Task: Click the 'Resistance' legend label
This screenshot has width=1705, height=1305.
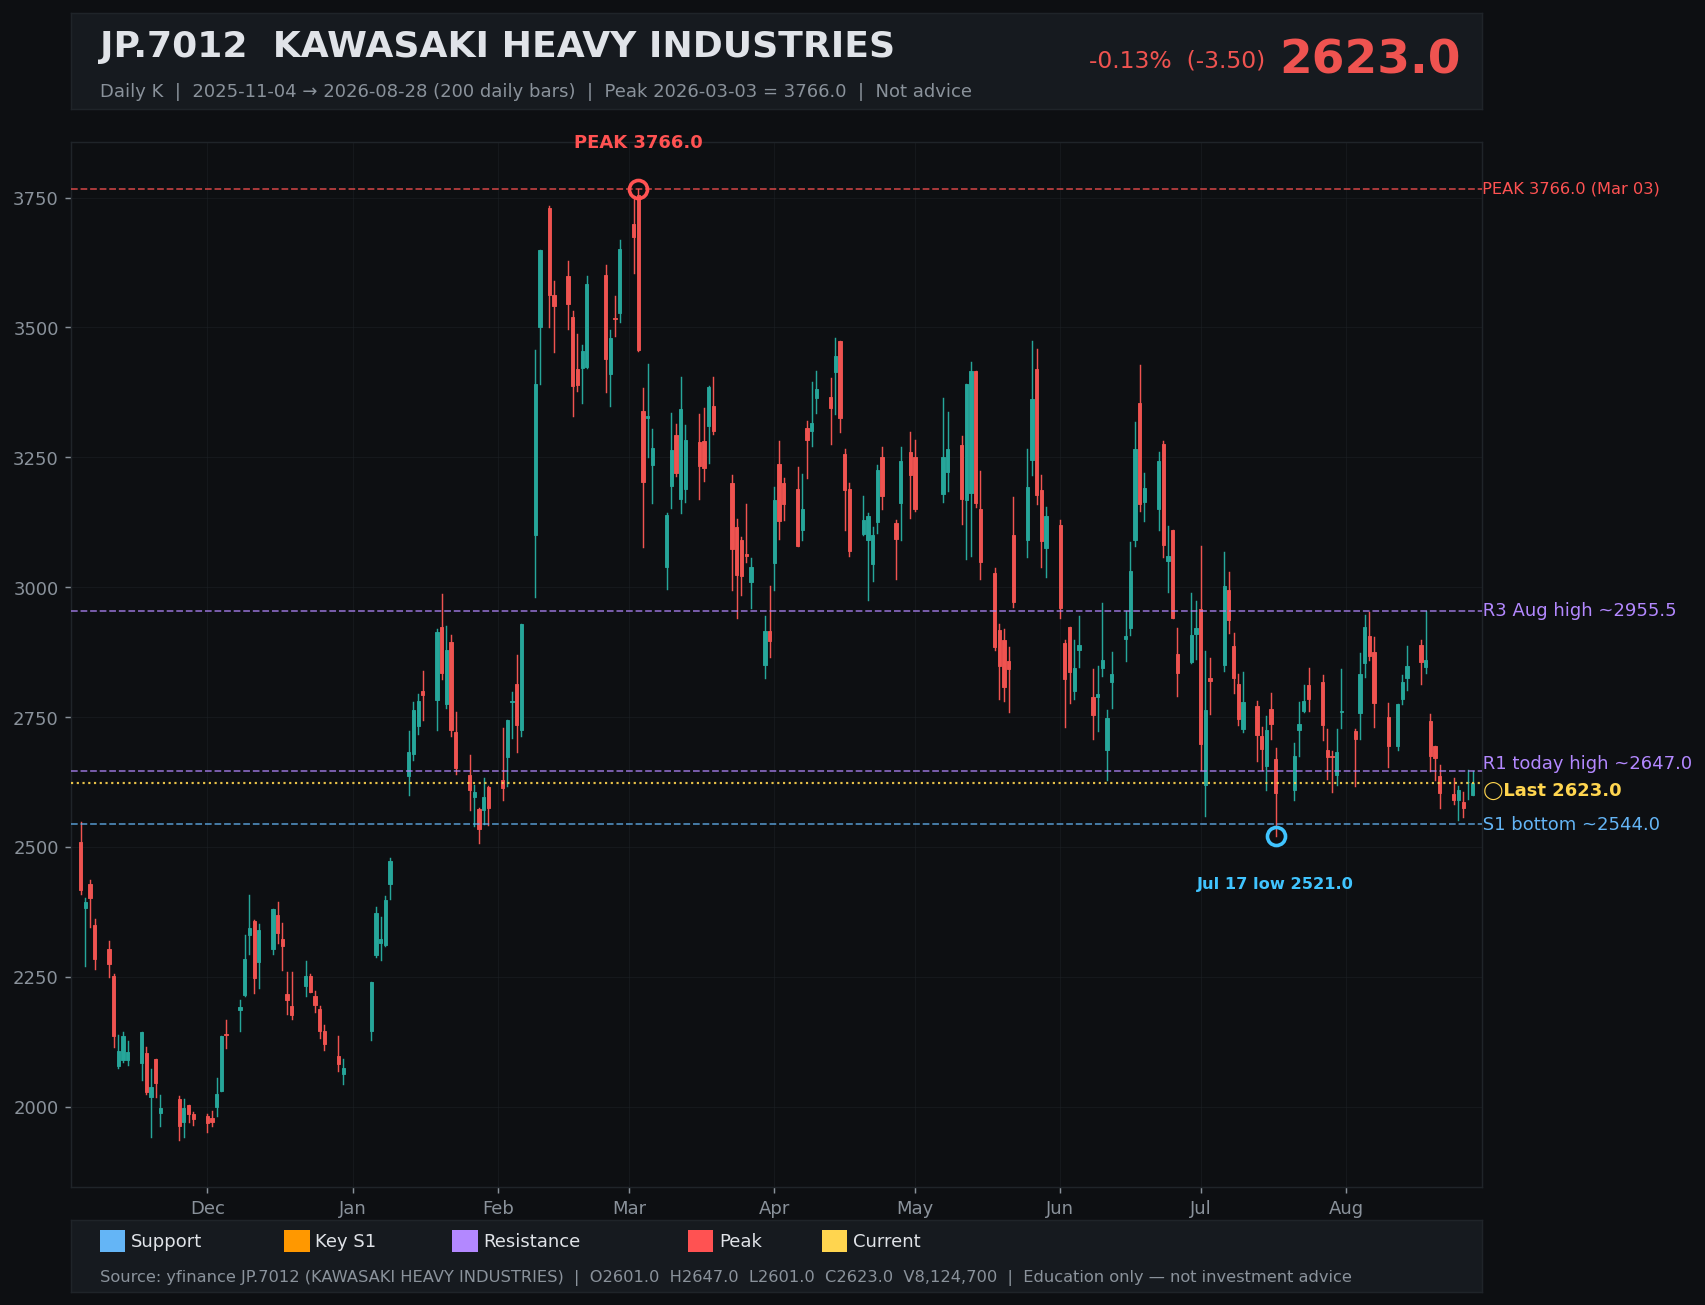Action: click(x=532, y=1241)
